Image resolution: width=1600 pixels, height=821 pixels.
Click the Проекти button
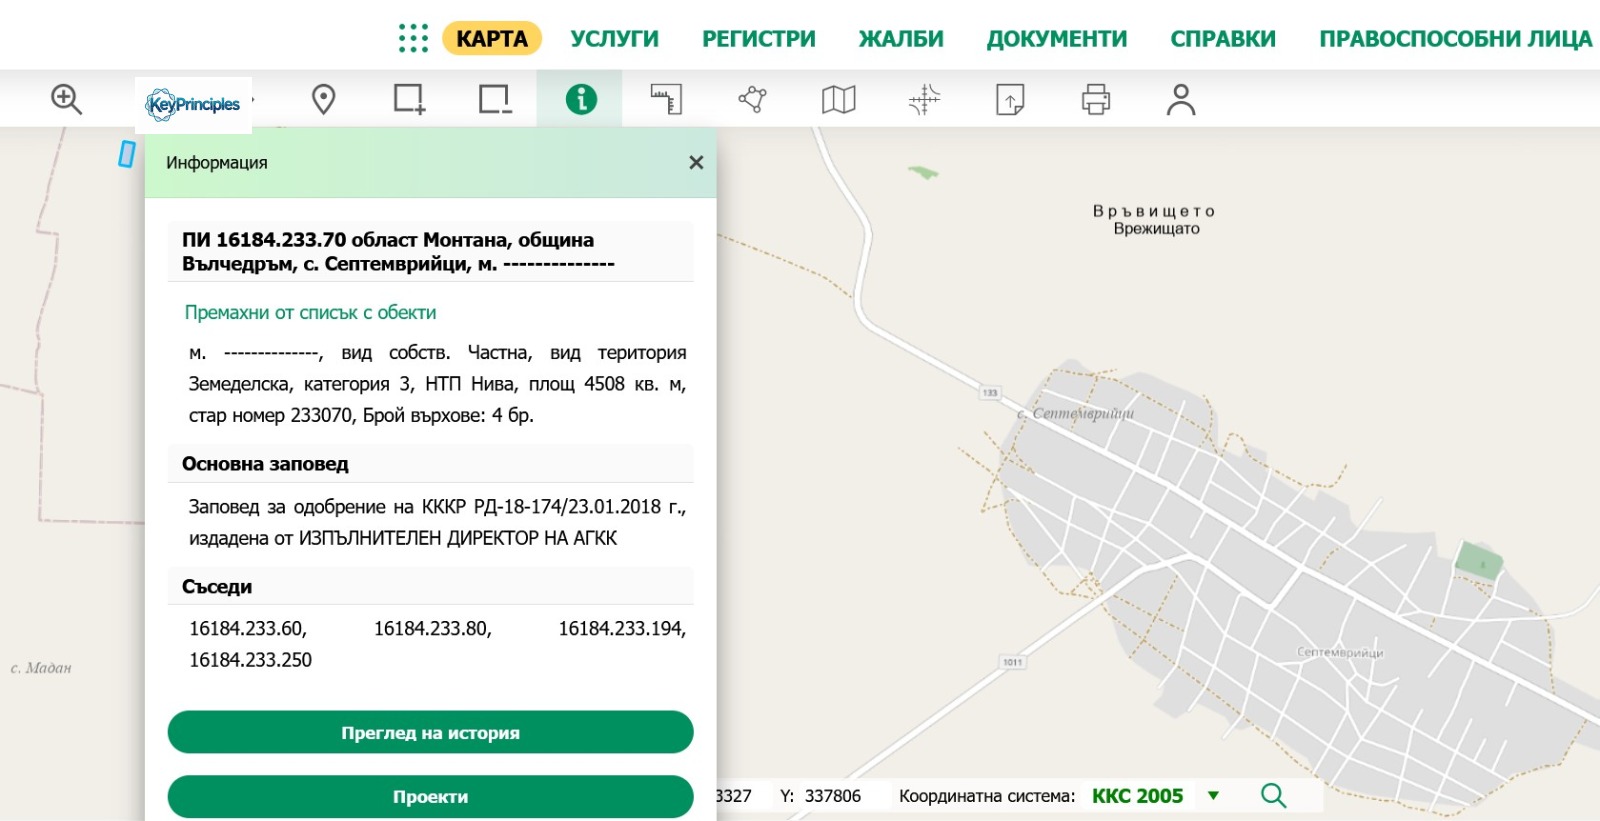(x=430, y=797)
